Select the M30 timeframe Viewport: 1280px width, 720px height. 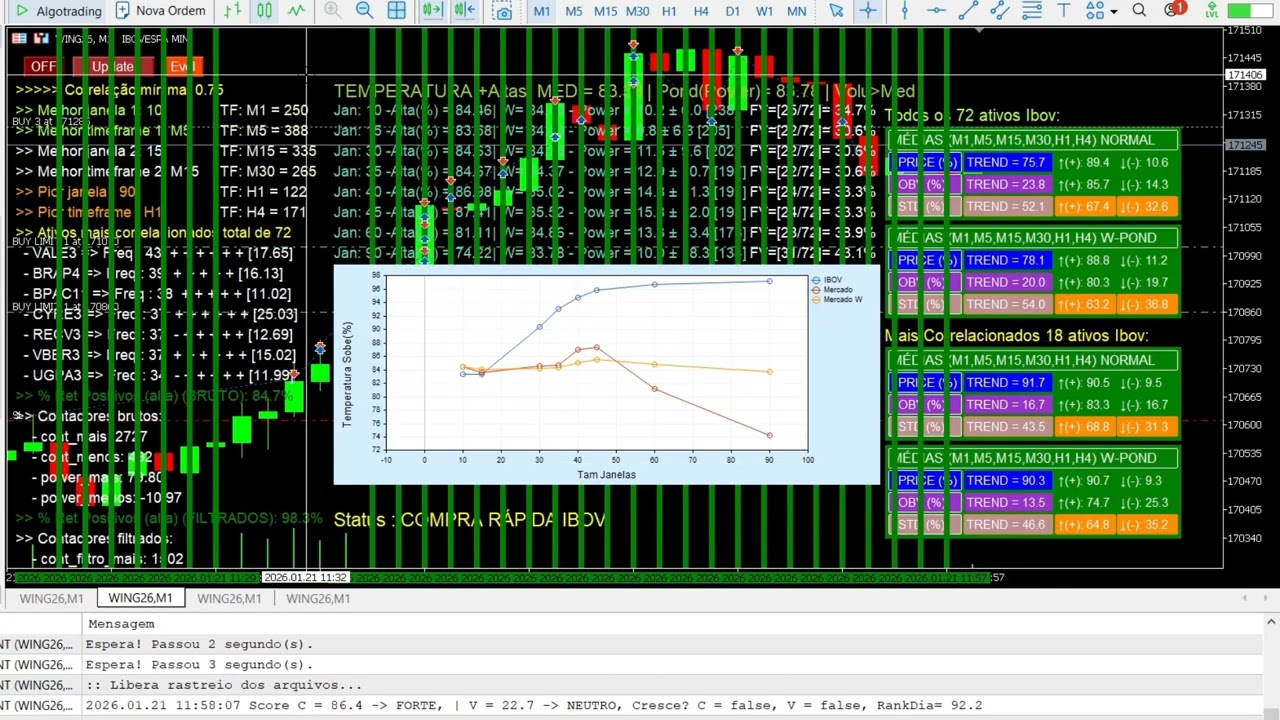click(x=637, y=11)
